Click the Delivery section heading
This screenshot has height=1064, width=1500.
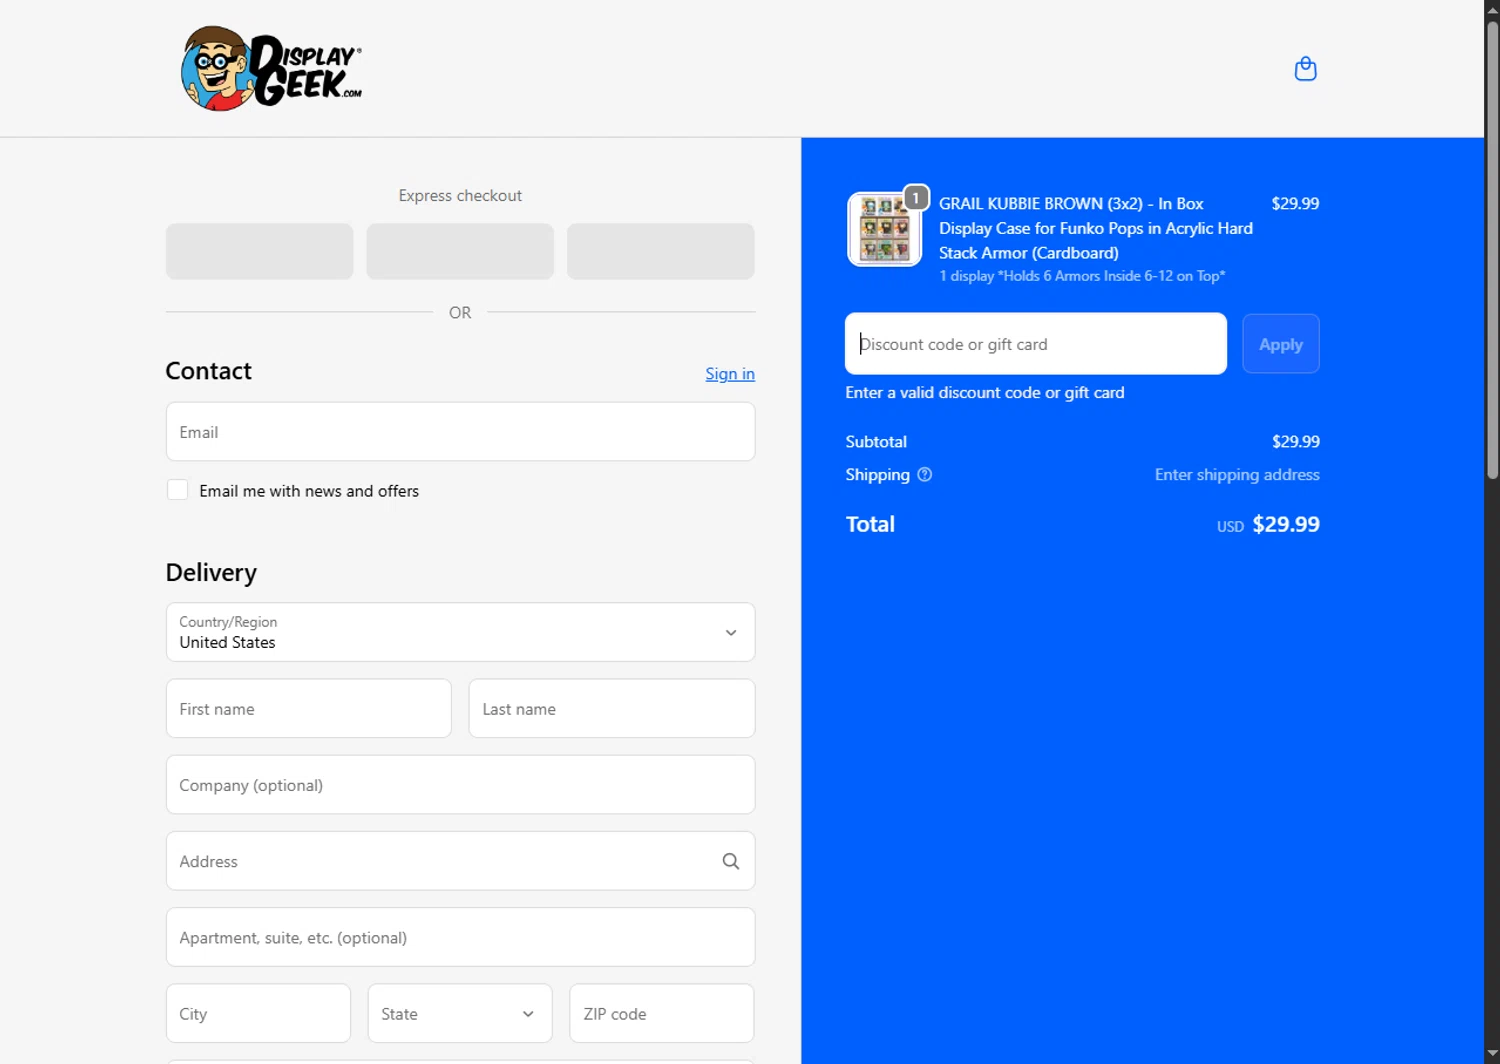211,573
